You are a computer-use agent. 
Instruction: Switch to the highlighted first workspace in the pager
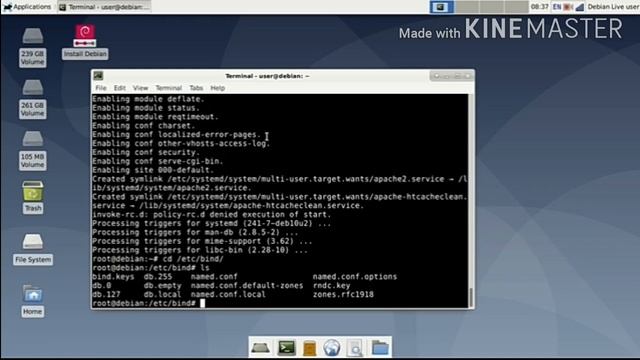point(442,7)
